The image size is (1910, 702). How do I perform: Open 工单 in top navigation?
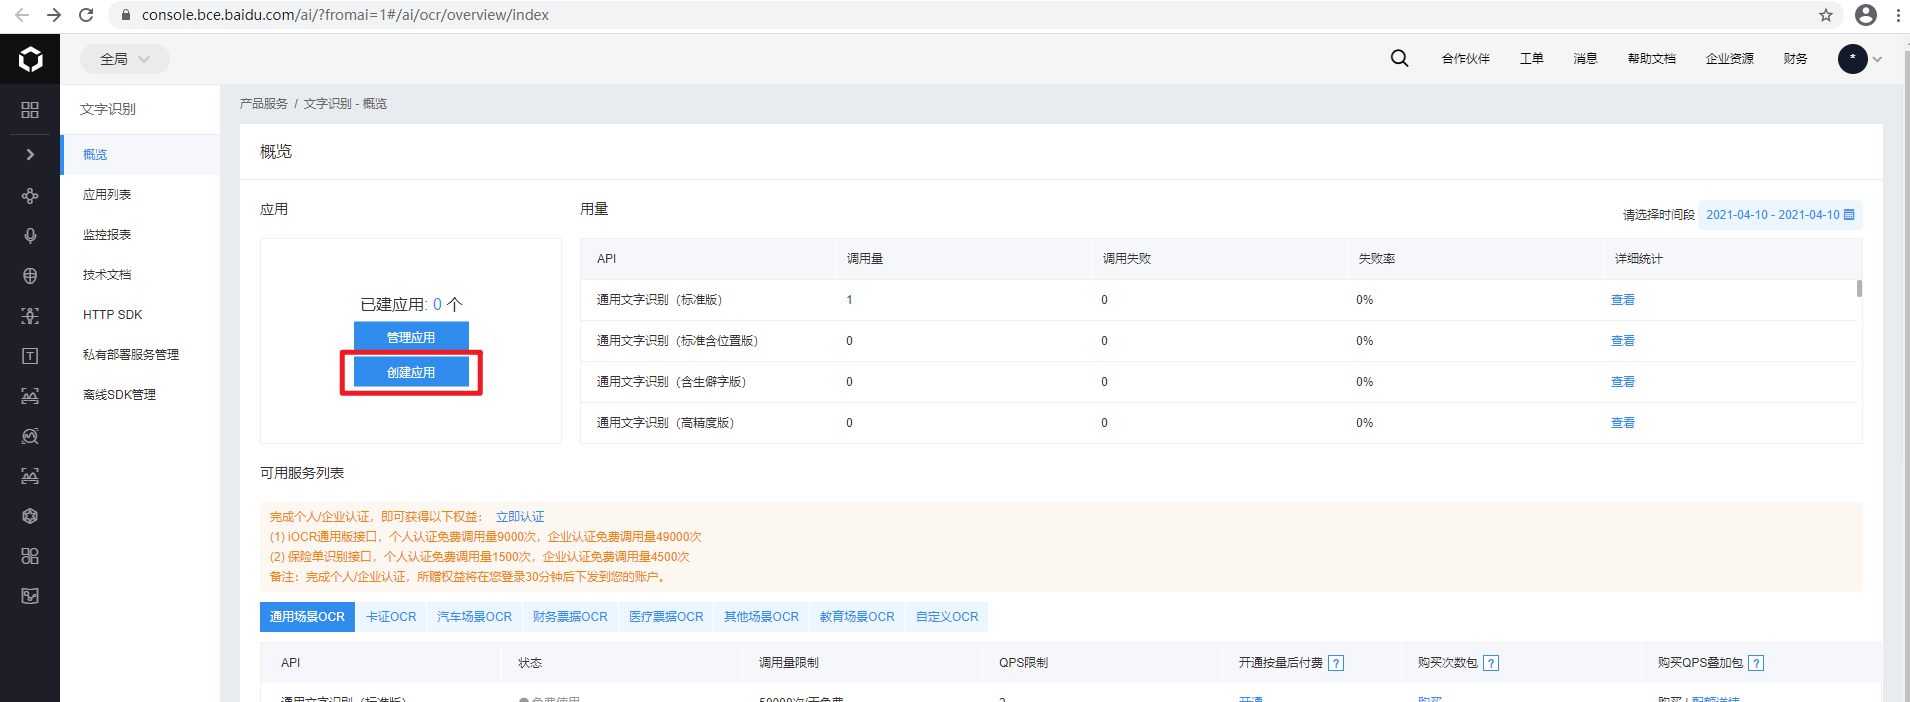[1532, 59]
